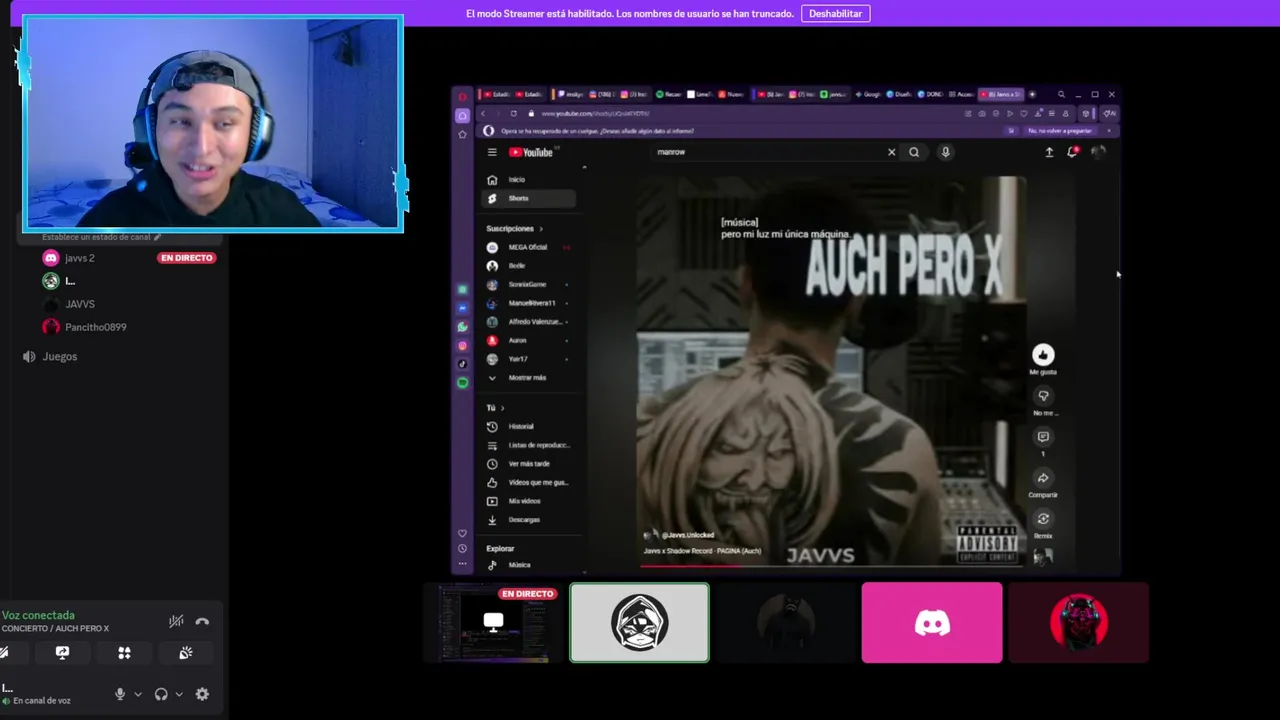This screenshot has height=720, width=1280.
Task: Expand headphone output options arrow
Action: [x=179, y=694]
